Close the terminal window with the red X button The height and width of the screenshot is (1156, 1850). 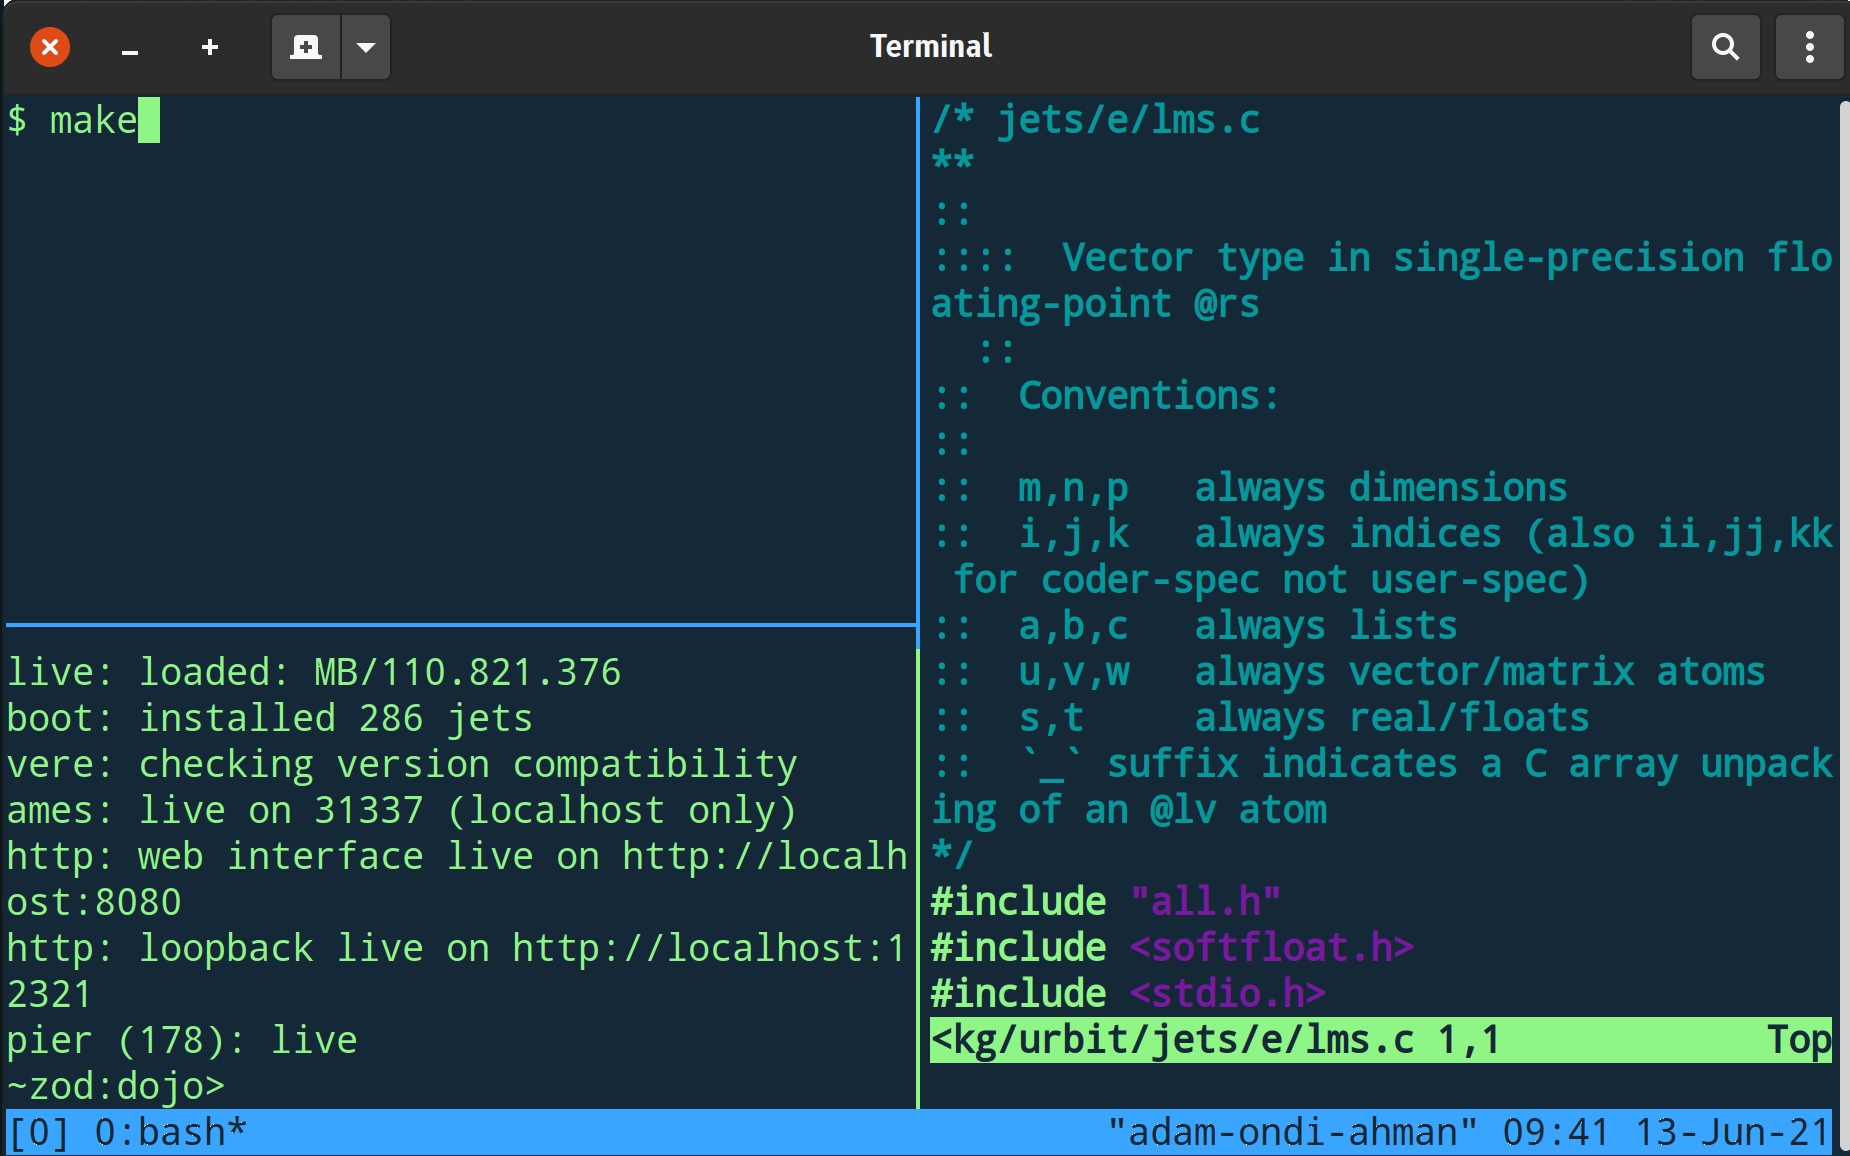click(x=50, y=47)
